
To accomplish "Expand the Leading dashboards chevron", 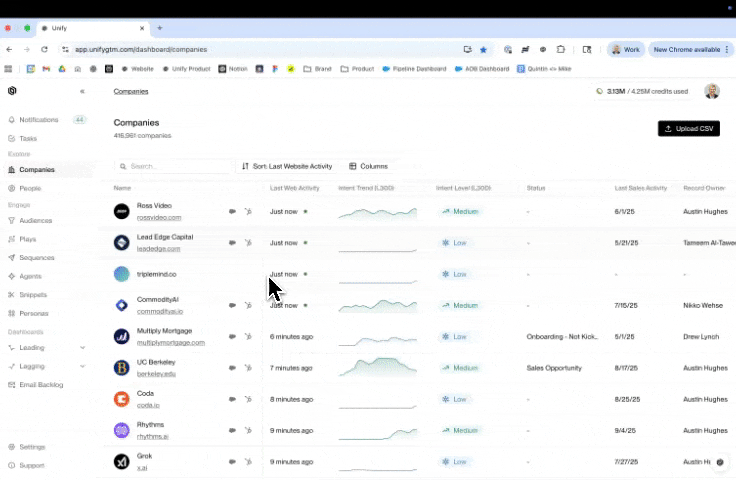I will [83, 348].
